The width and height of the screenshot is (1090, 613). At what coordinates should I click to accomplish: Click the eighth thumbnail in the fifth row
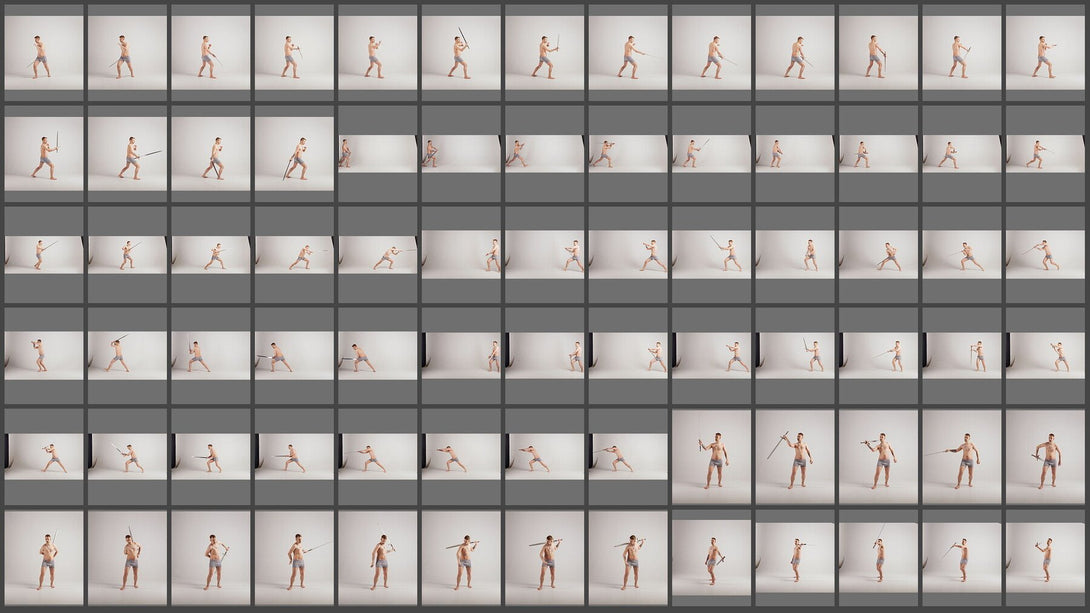[x=628, y=457]
